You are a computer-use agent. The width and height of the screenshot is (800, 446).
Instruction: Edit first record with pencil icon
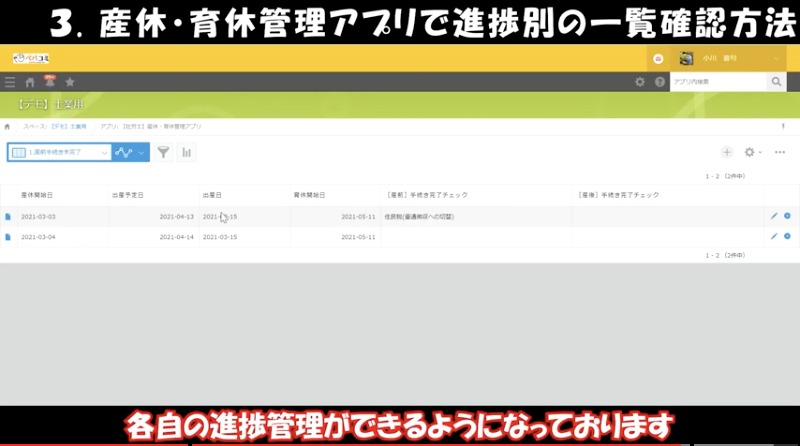(x=774, y=216)
